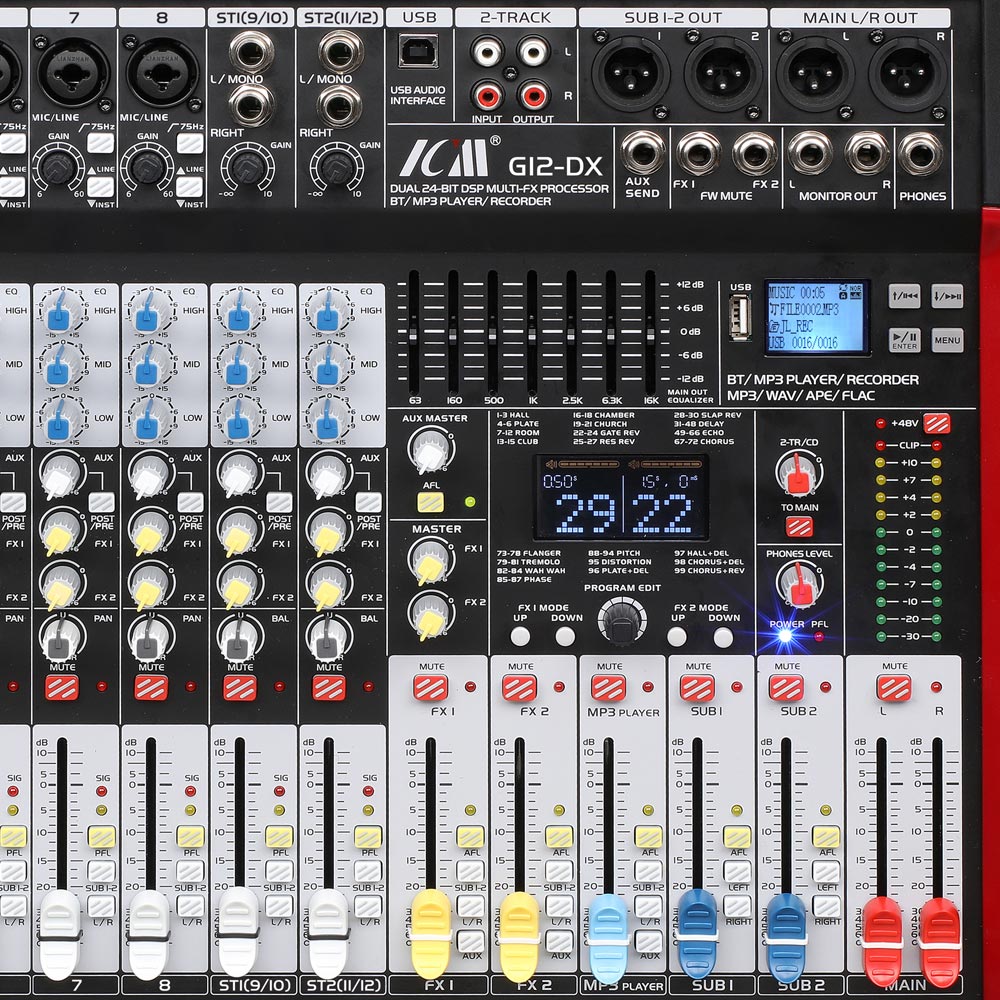Screen dimensions: 1000x1000
Task: Toggle AUX button on FX 2 strip
Action: tap(559, 941)
